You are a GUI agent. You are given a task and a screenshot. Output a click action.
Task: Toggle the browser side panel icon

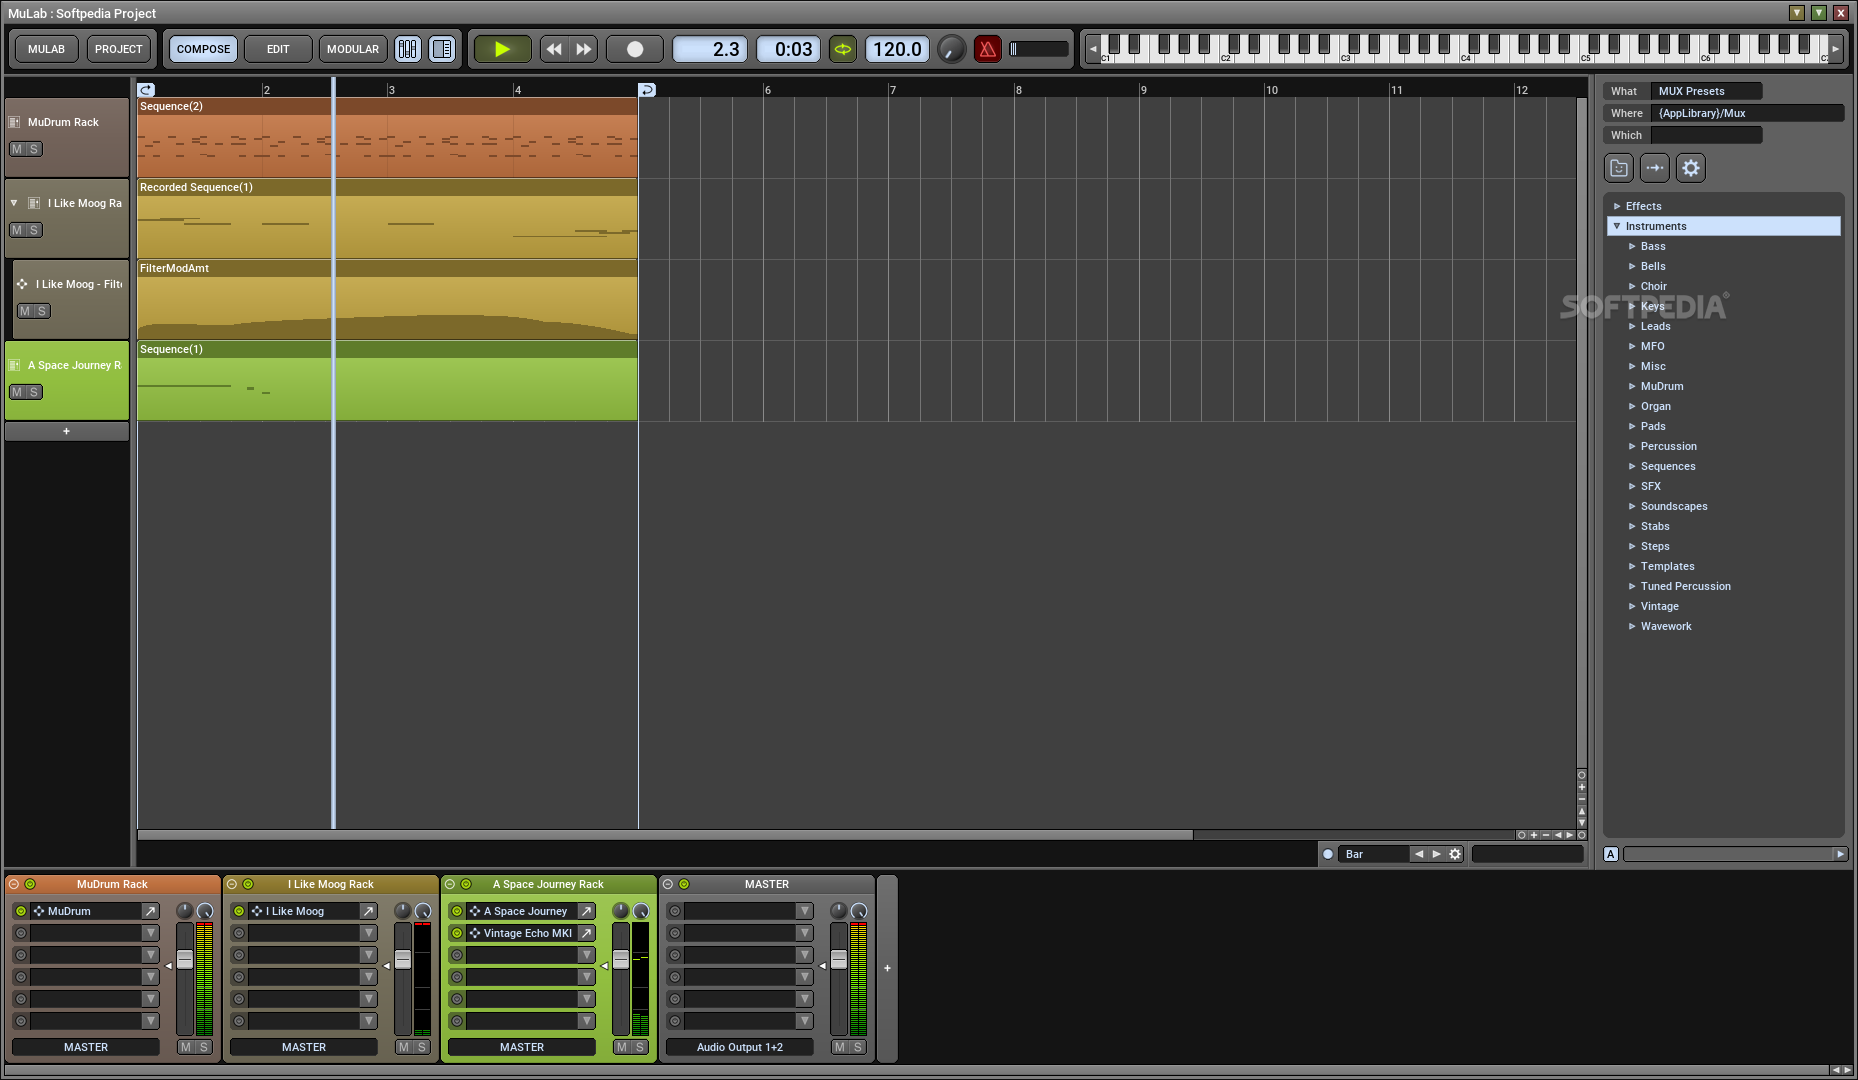point(442,49)
